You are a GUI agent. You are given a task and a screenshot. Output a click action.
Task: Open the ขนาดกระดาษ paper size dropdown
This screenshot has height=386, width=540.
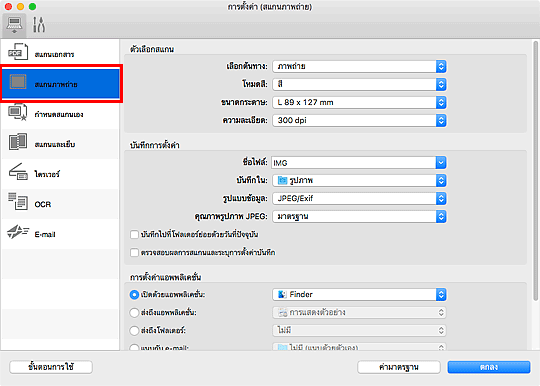(359, 102)
